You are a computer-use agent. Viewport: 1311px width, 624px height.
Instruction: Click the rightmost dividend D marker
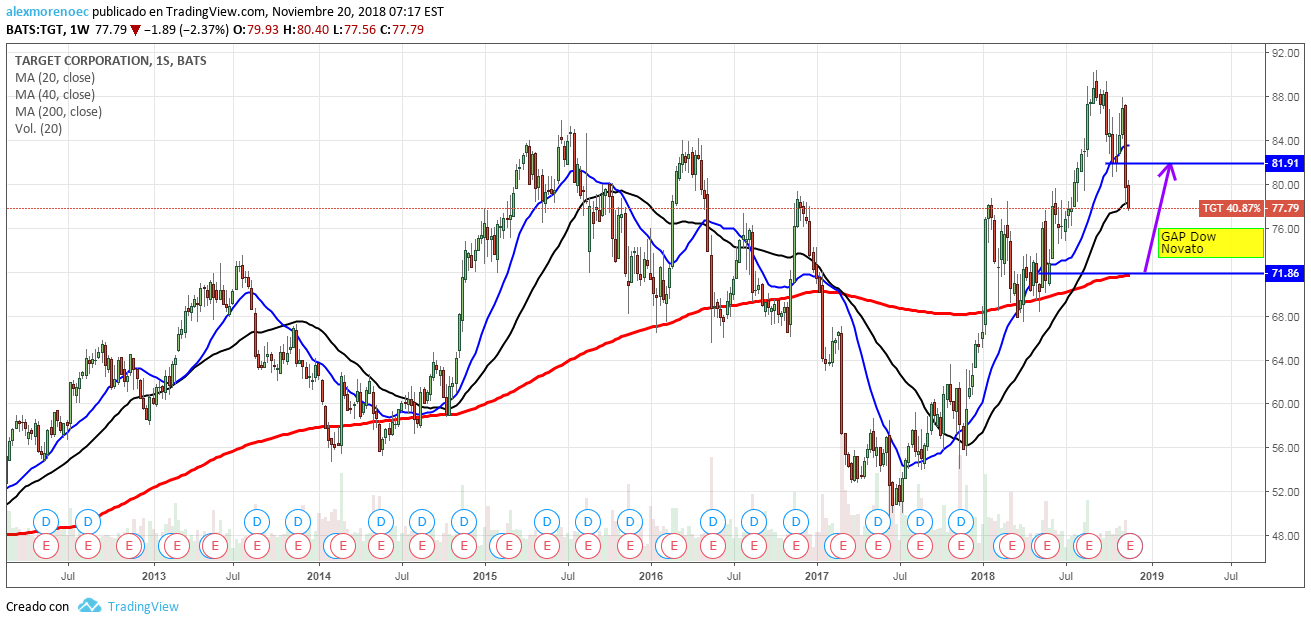(x=961, y=521)
